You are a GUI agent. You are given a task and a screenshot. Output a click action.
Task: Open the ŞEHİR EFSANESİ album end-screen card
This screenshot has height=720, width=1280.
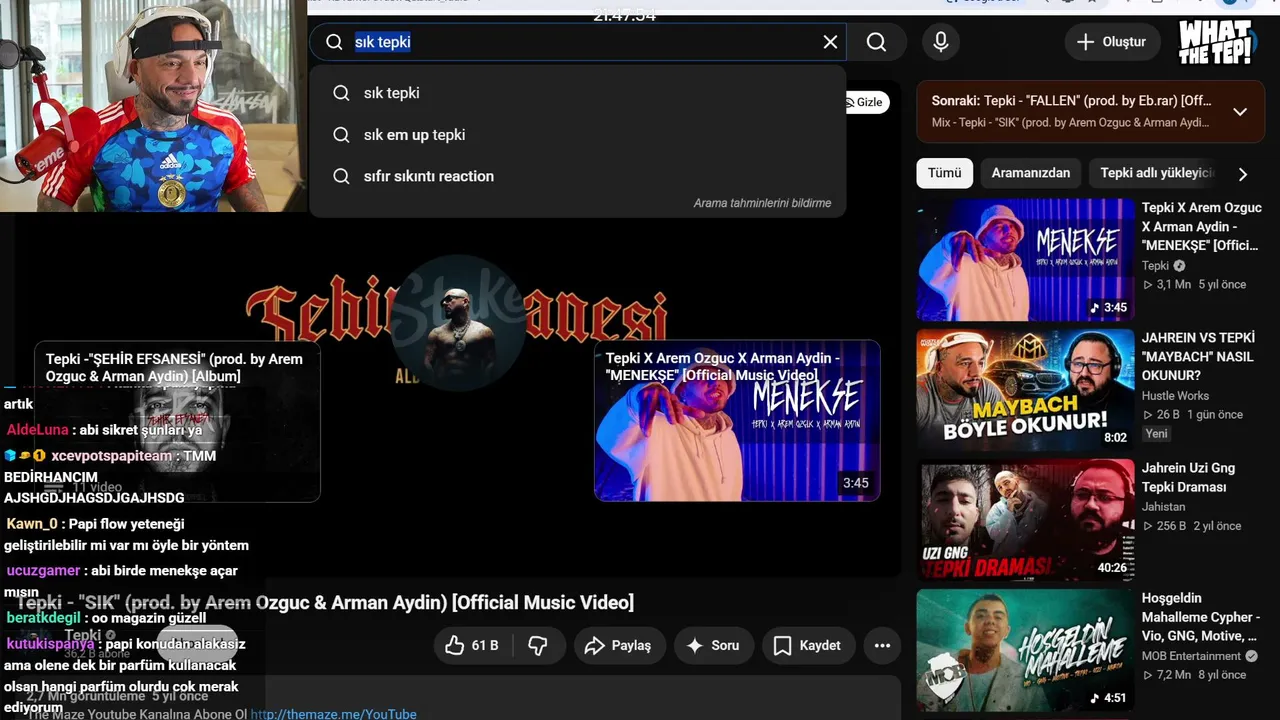177,421
